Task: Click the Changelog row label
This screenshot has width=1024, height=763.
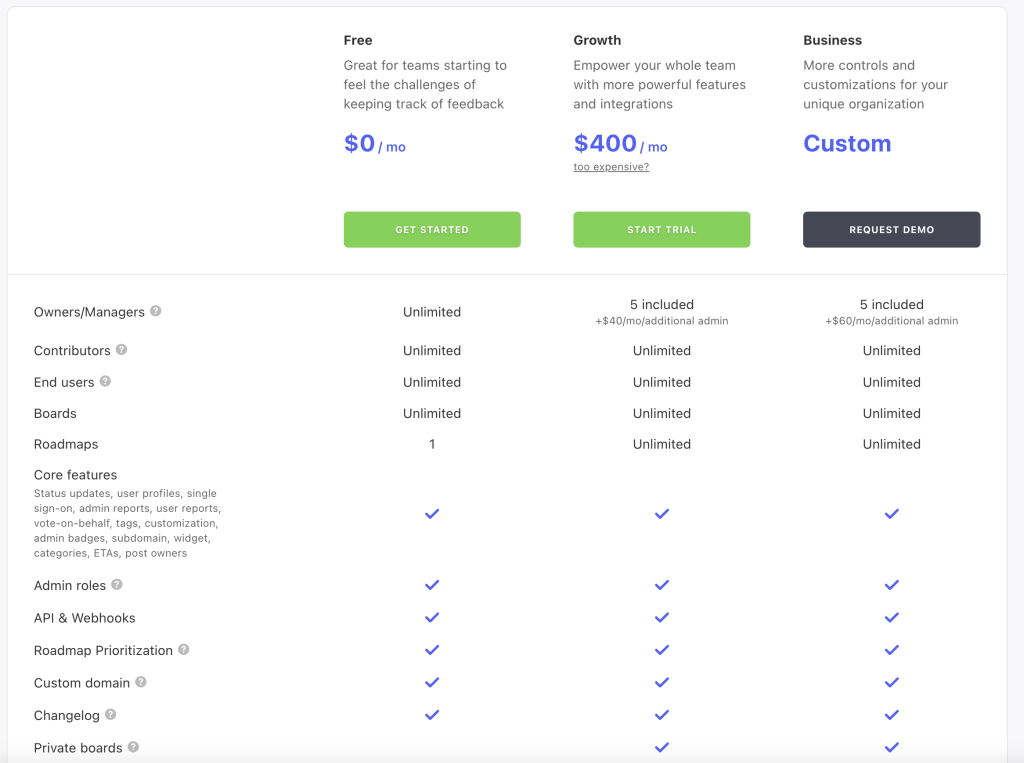Action: coord(67,715)
